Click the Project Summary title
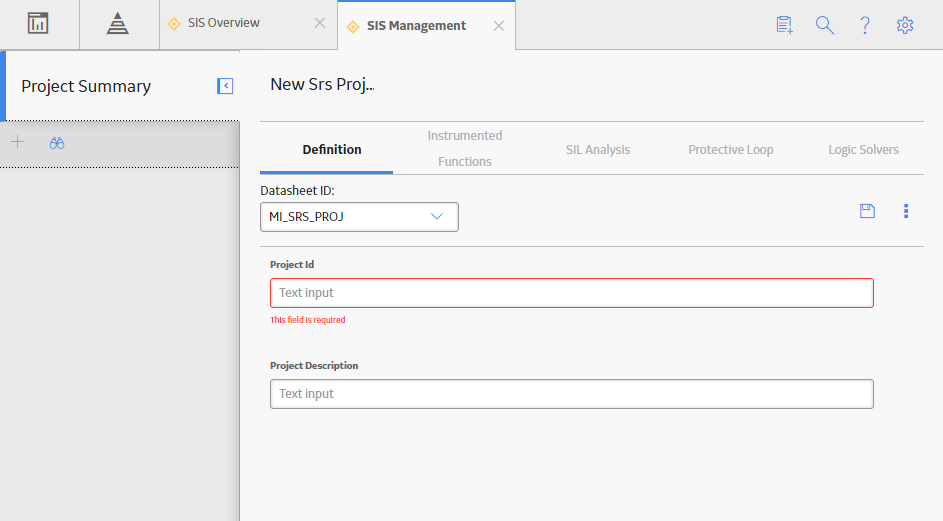Image resolution: width=943 pixels, height=521 pixels. pos(86,86)
